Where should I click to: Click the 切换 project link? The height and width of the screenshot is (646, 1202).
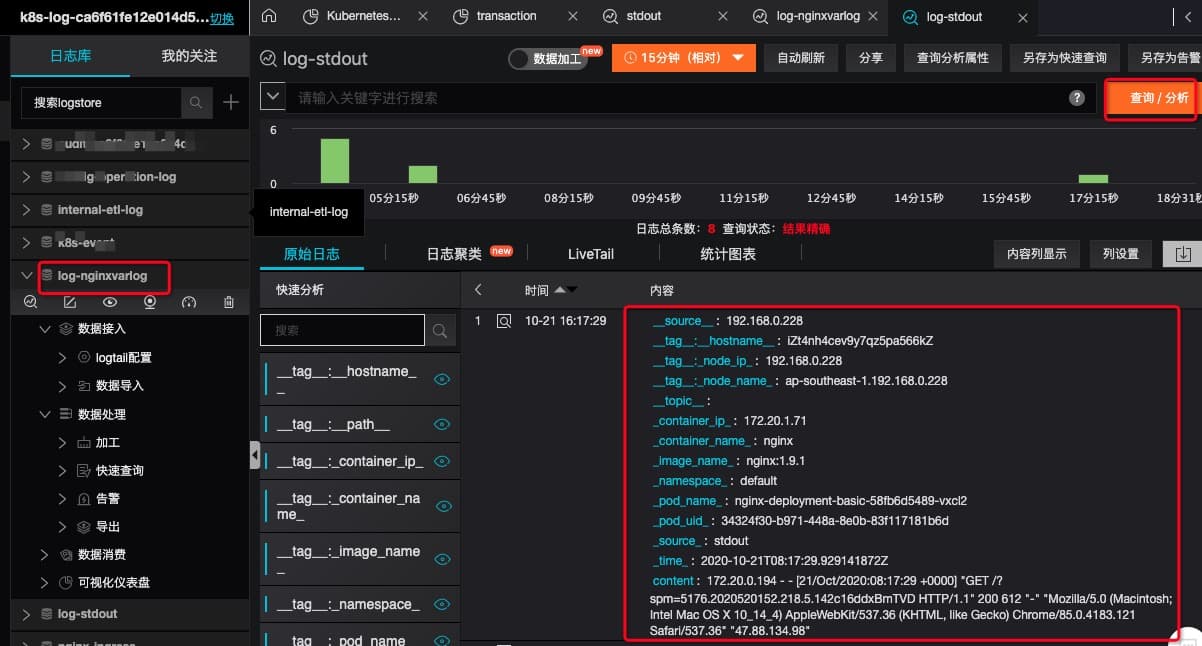(x=222, y=18)
